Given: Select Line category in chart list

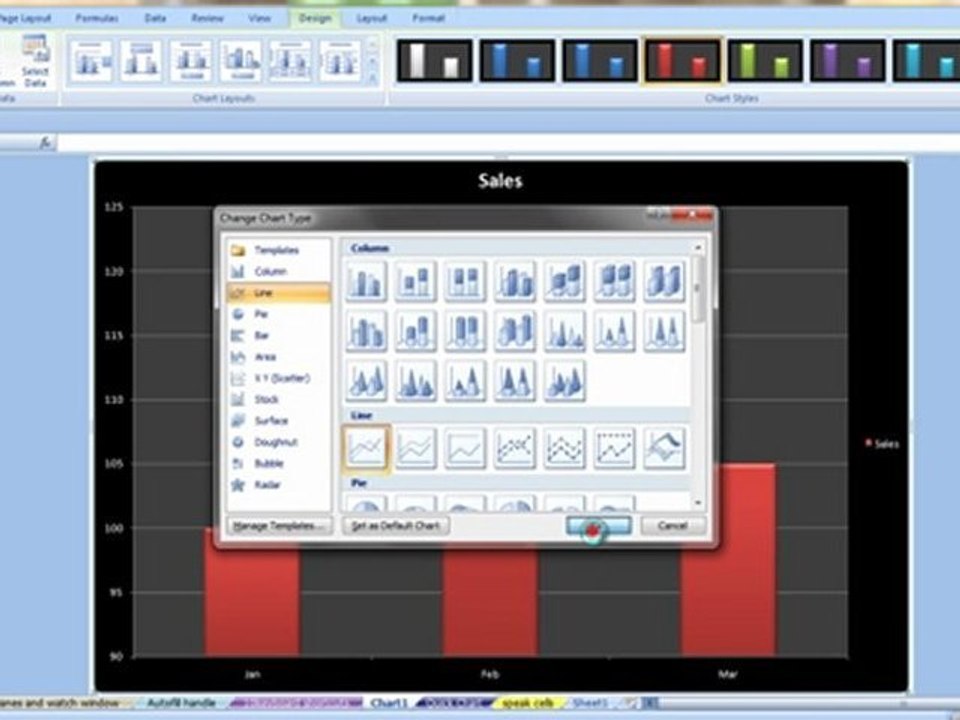Looking at the screenshot, I should (x=279, y=293).
